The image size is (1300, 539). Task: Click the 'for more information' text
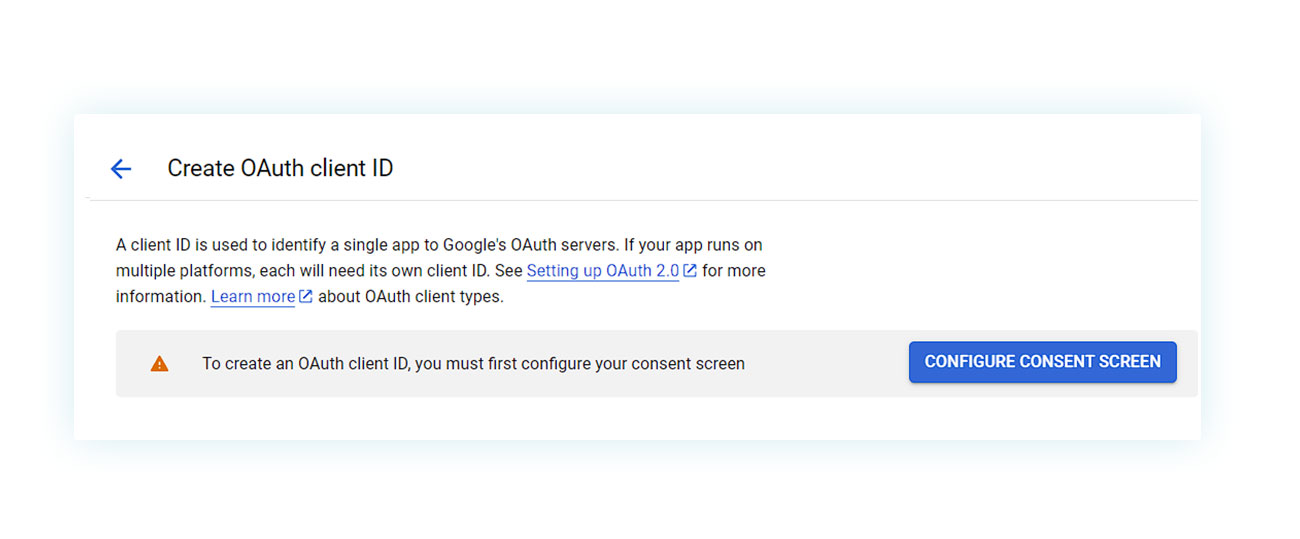coord(734,271)
